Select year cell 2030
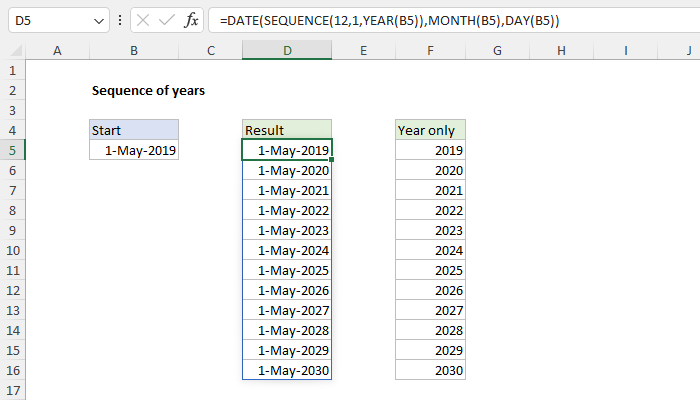 [x=430, y=370]
